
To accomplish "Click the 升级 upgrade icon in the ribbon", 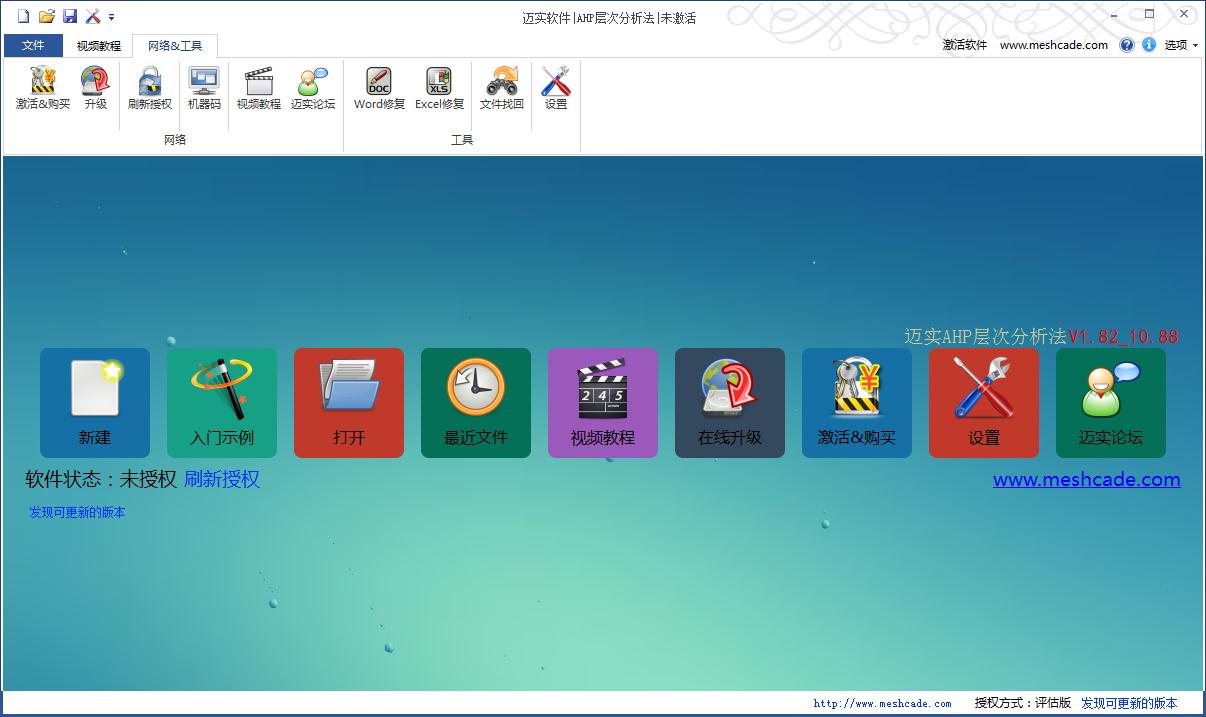I will [x=95, y=88].
